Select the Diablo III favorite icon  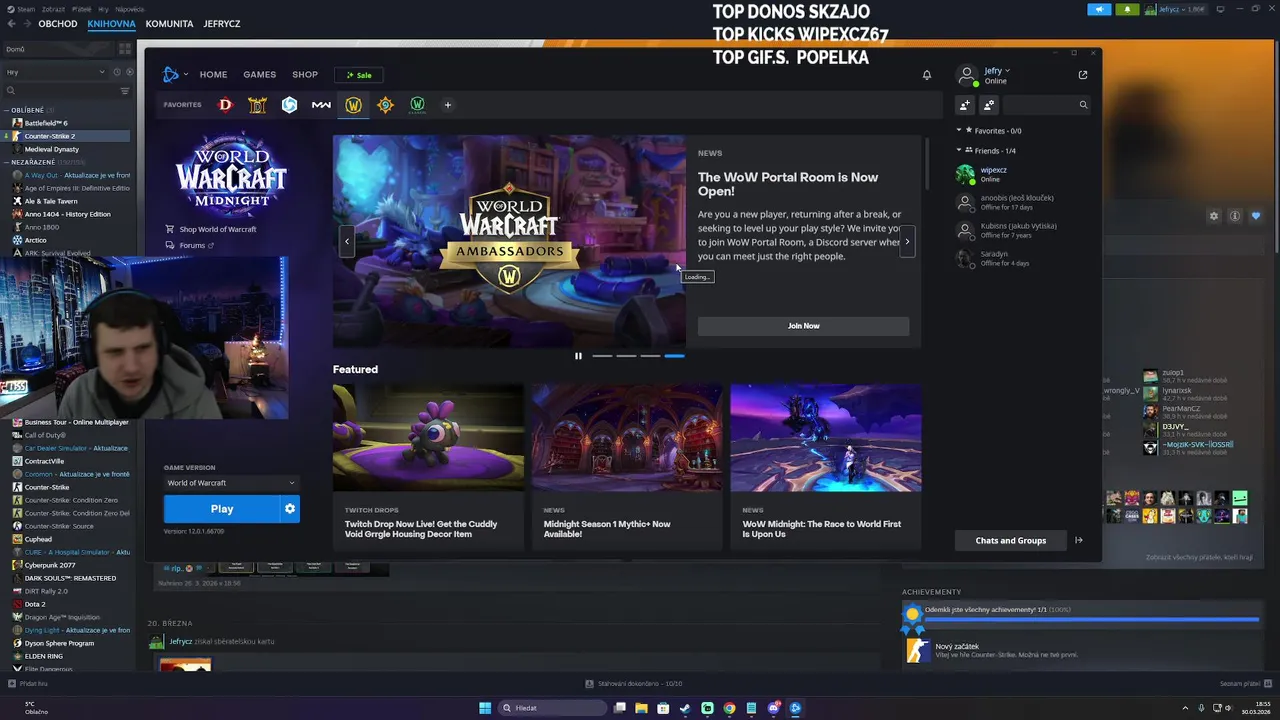coord(257,105)
